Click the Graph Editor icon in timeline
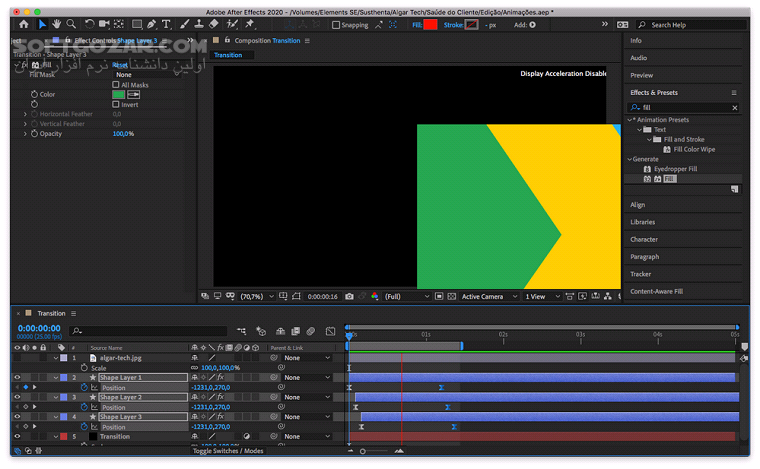This screenshot has height=469, width=760. [x=331, y=331]
